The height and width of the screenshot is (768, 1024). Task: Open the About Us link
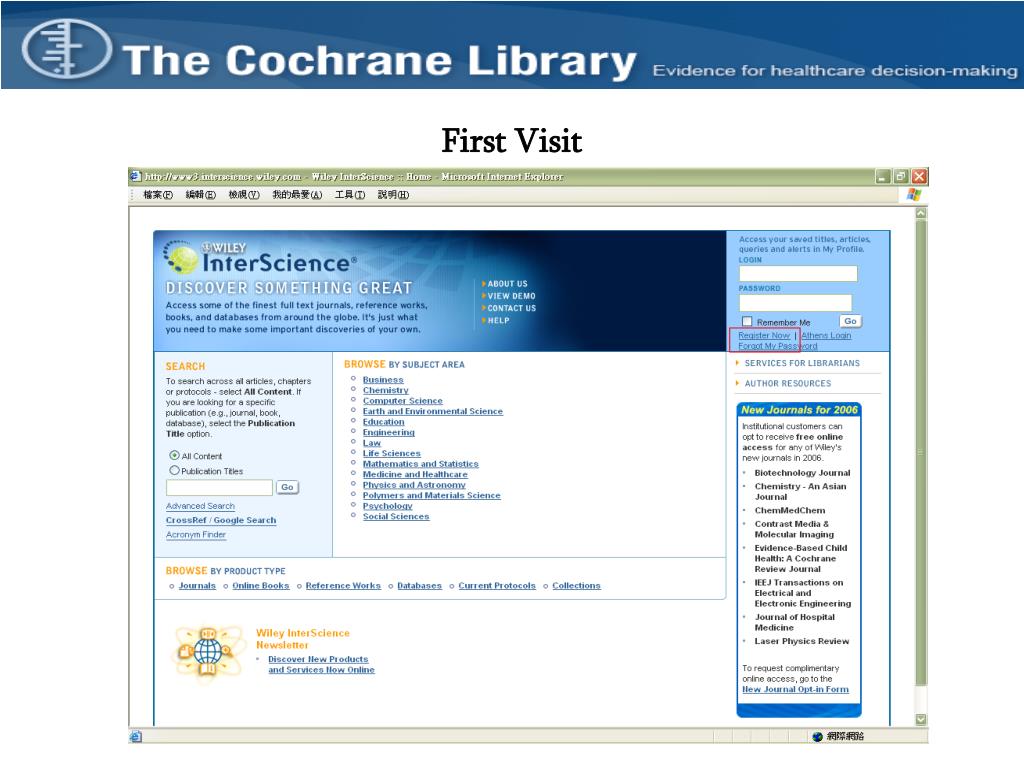click(507, 284)
